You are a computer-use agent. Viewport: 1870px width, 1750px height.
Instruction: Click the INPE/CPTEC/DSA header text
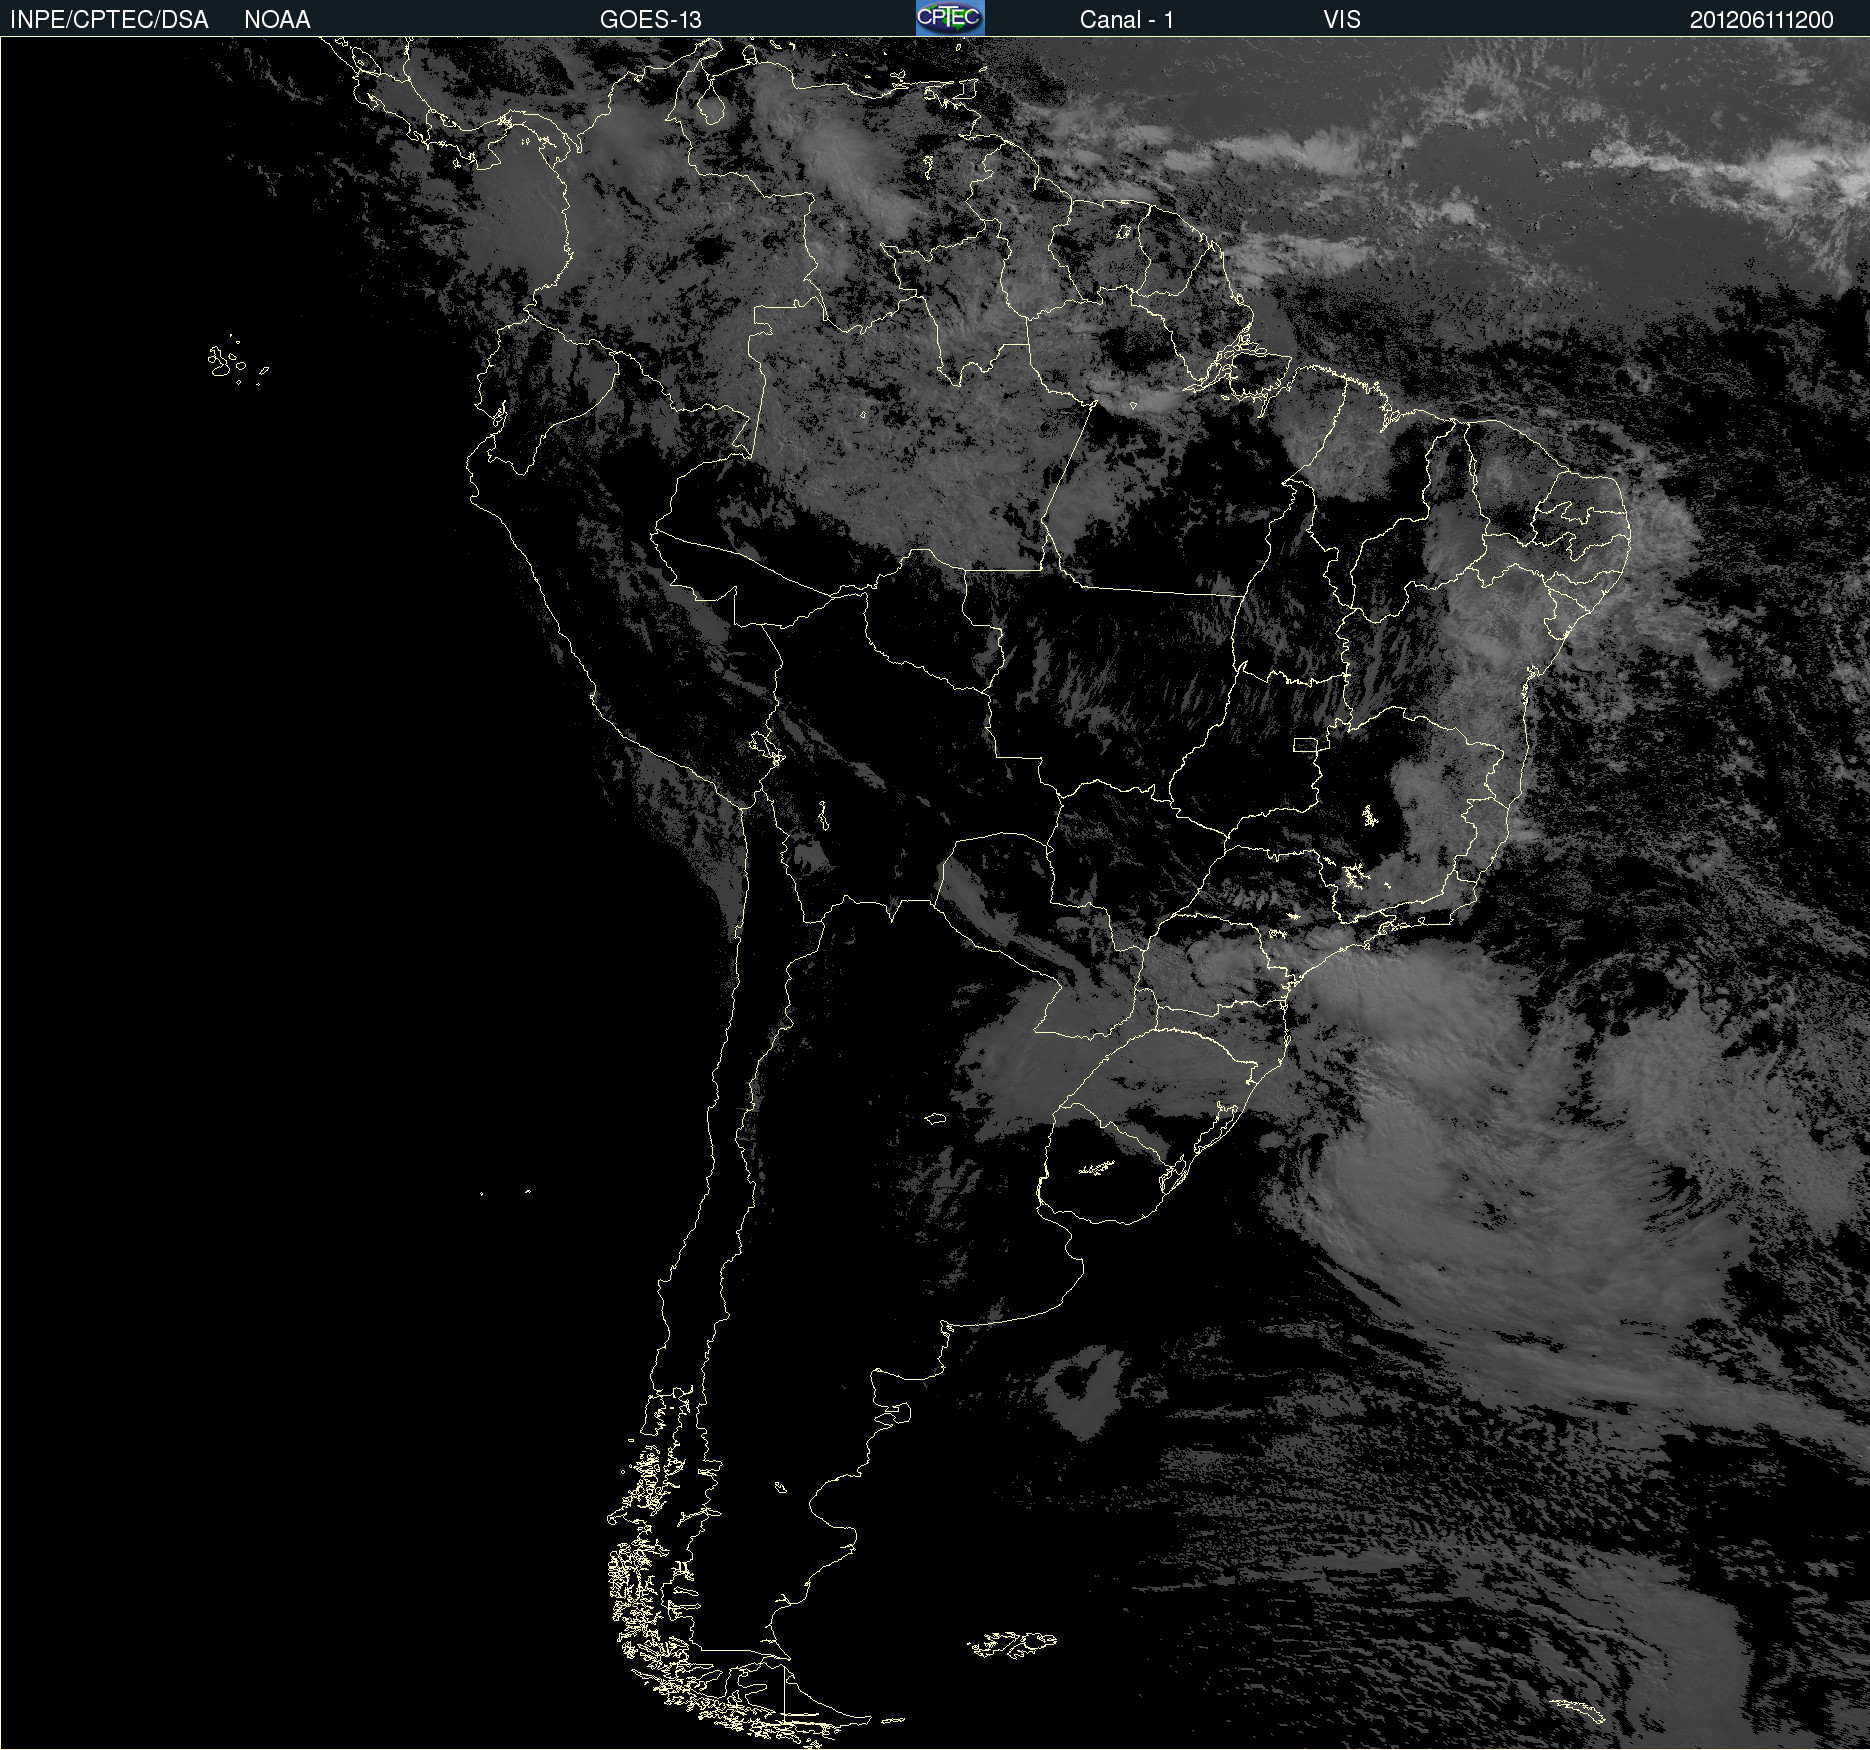[109, 20]
